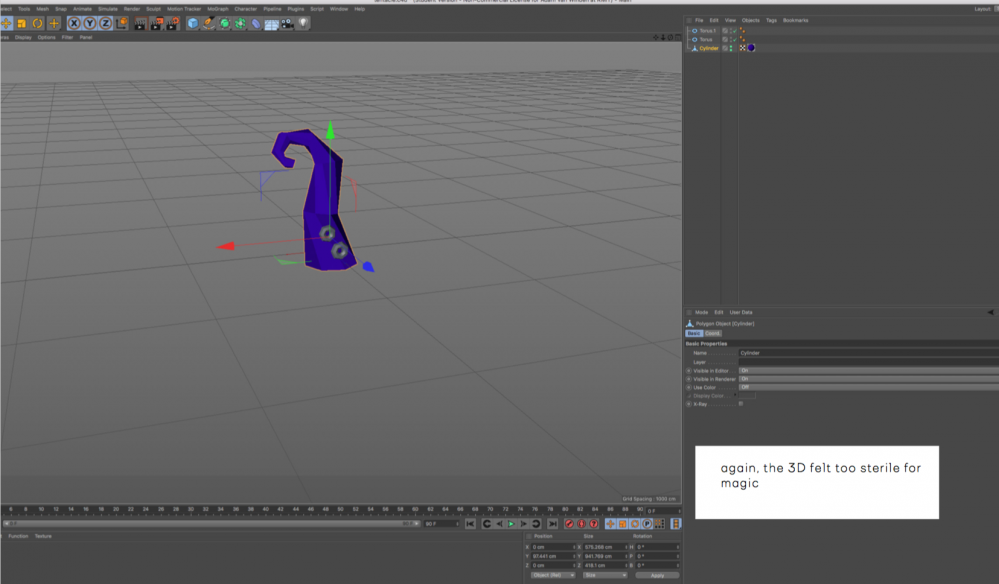Switch to the Coord. tab in Attributes
Screen dimensions: 999x584
pos(712,333)
